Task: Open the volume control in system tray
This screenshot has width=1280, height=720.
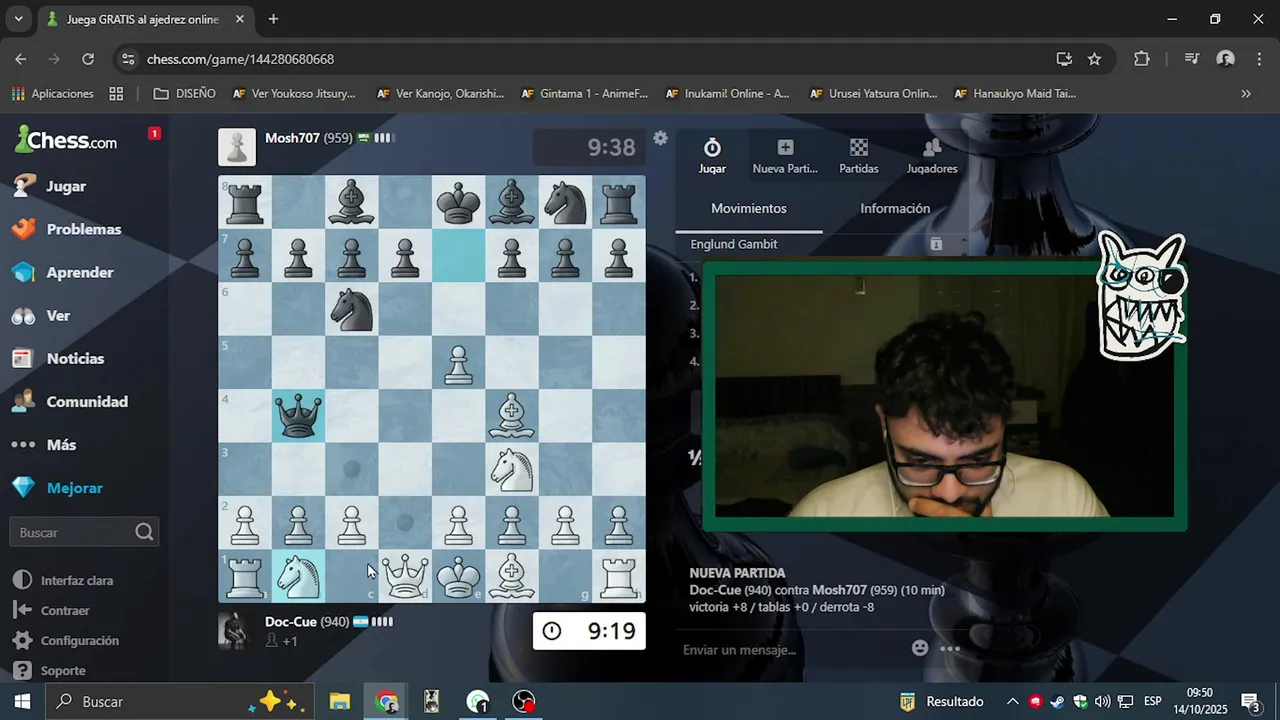Action: coord(1102,701)
